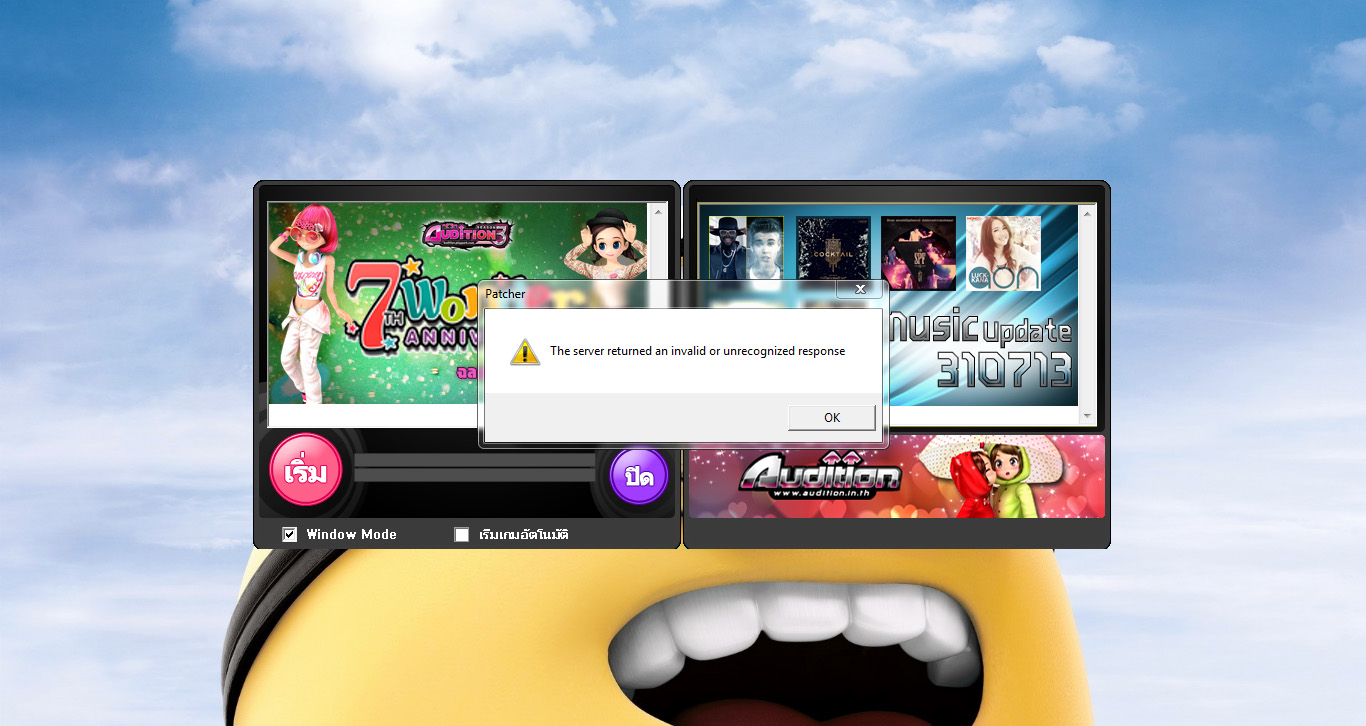Close the Patcher dialog with the X button
The width and height of the screenshot is (1366, 726).
860,289
